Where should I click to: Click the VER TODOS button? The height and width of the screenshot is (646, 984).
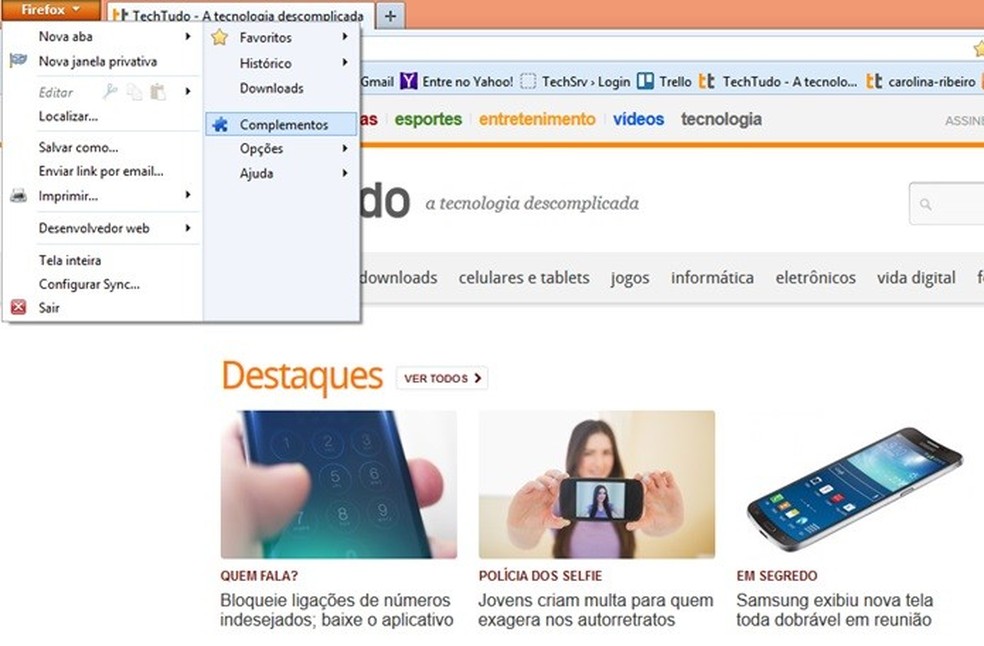pos(442,378)
